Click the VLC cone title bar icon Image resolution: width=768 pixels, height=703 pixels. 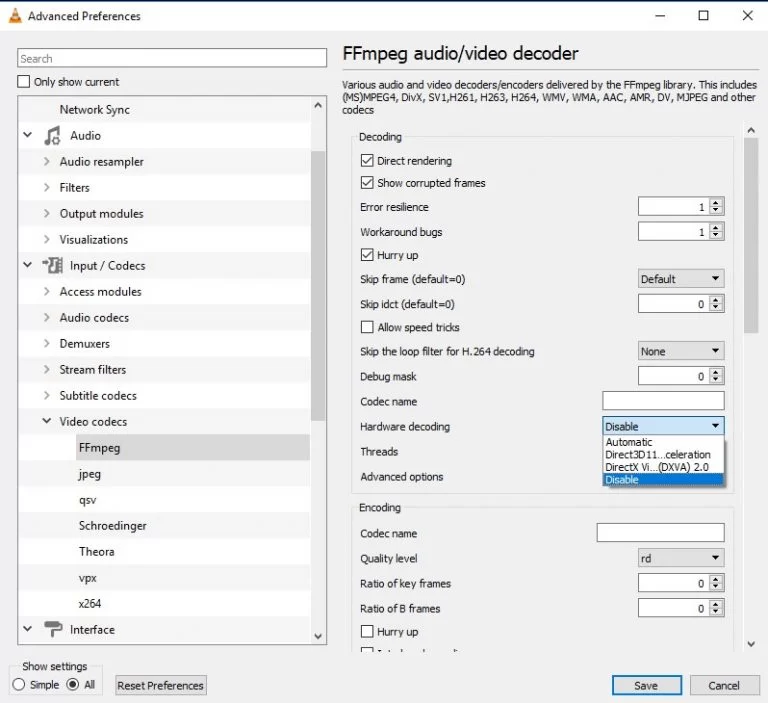[x=14, y=16]
